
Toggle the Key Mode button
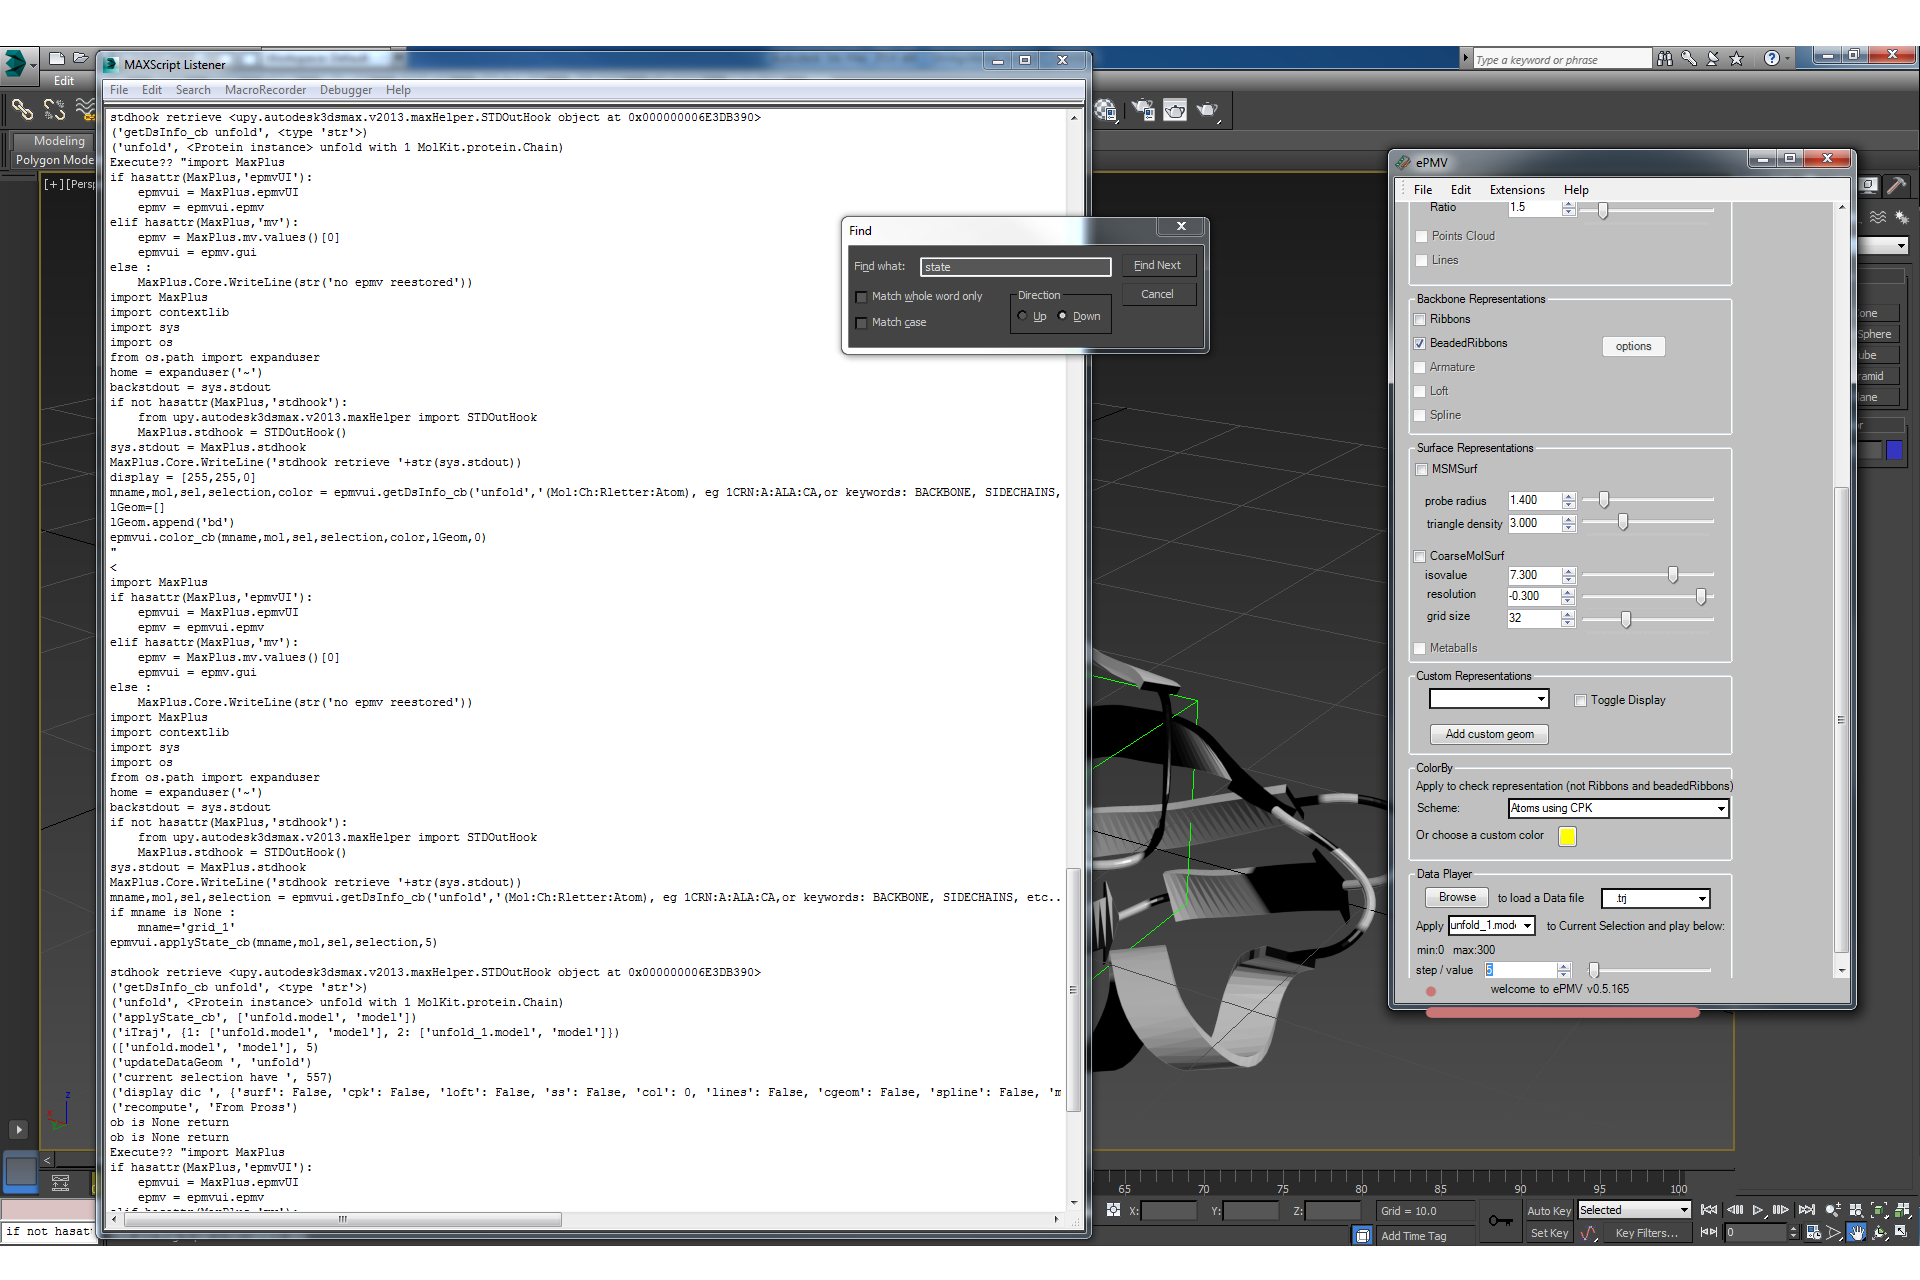point(1709,1233)
